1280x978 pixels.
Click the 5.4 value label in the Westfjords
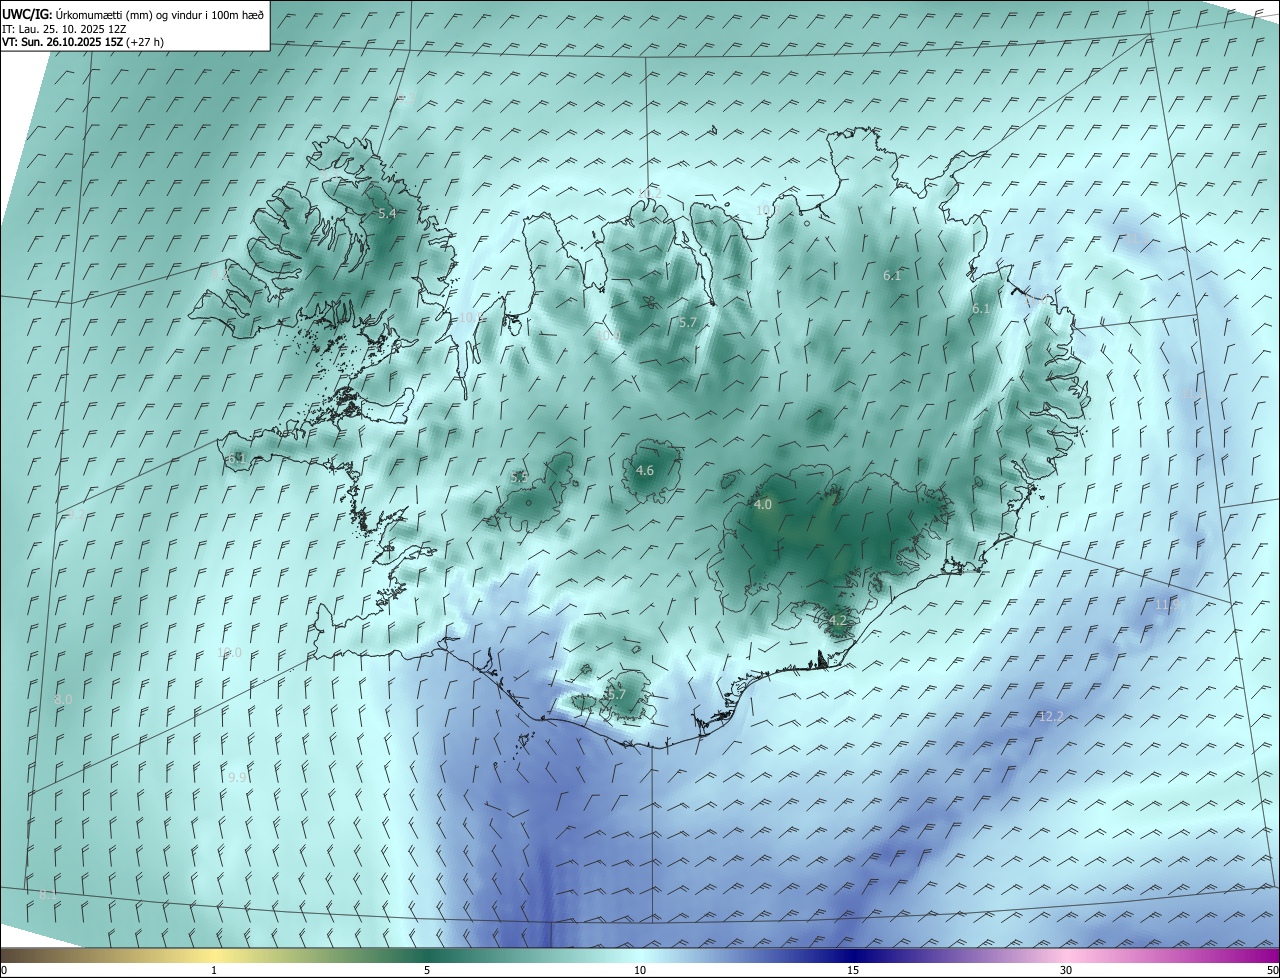point(387,214)
